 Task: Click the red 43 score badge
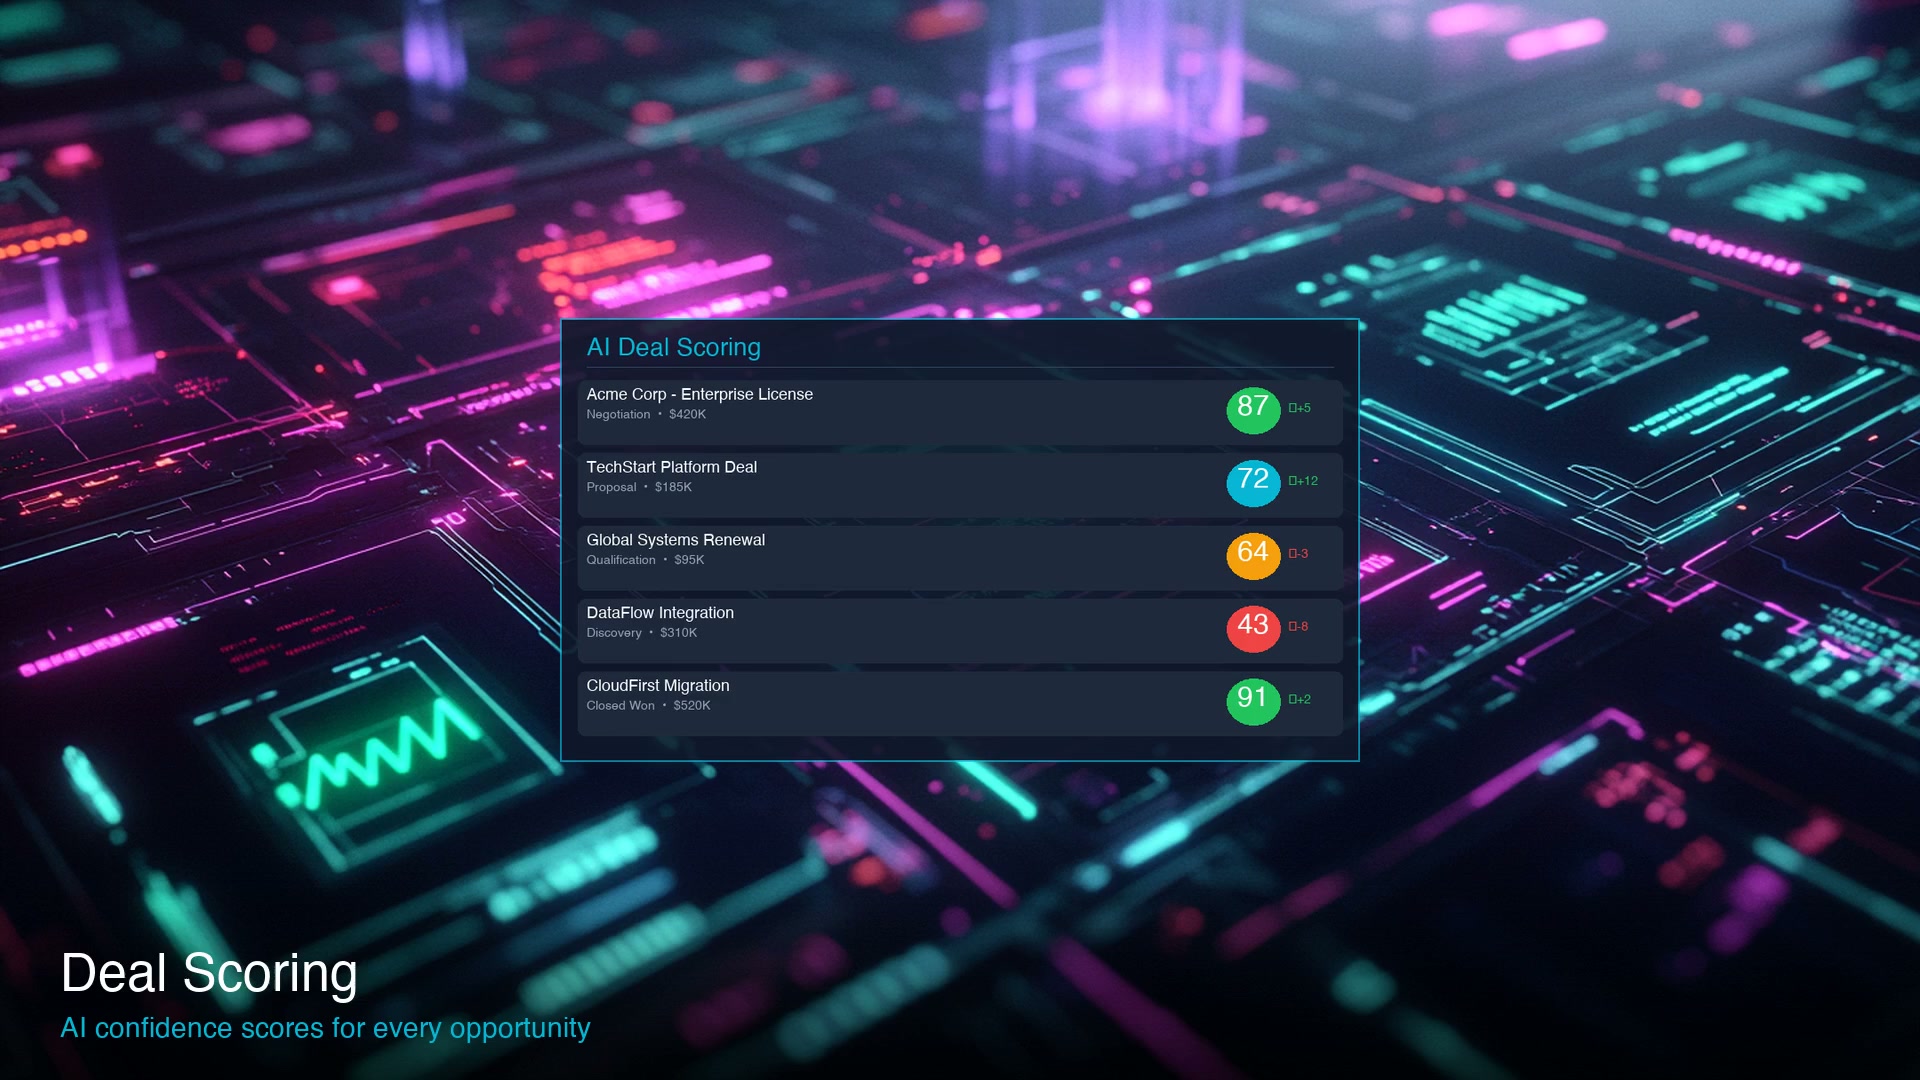click(x=1253, y=628)
